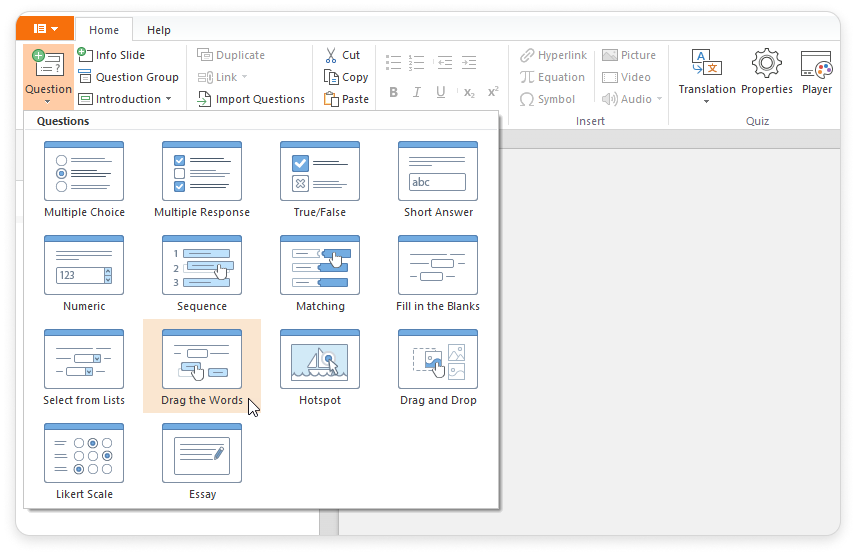Add an Info Slide
This screenshot has height=555, width=856.
coord(111,55)
